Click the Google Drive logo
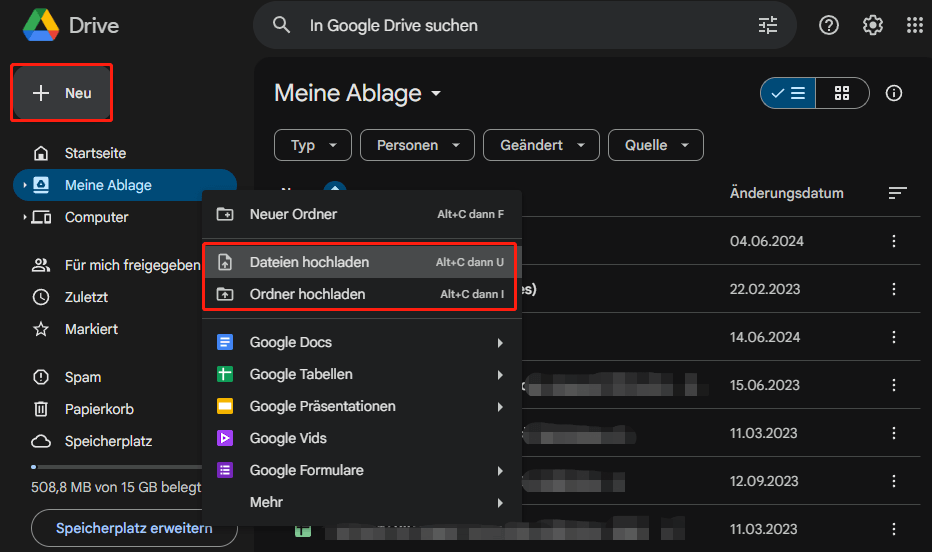The height and width of the screenshot is (552, 932). (41, 25)
